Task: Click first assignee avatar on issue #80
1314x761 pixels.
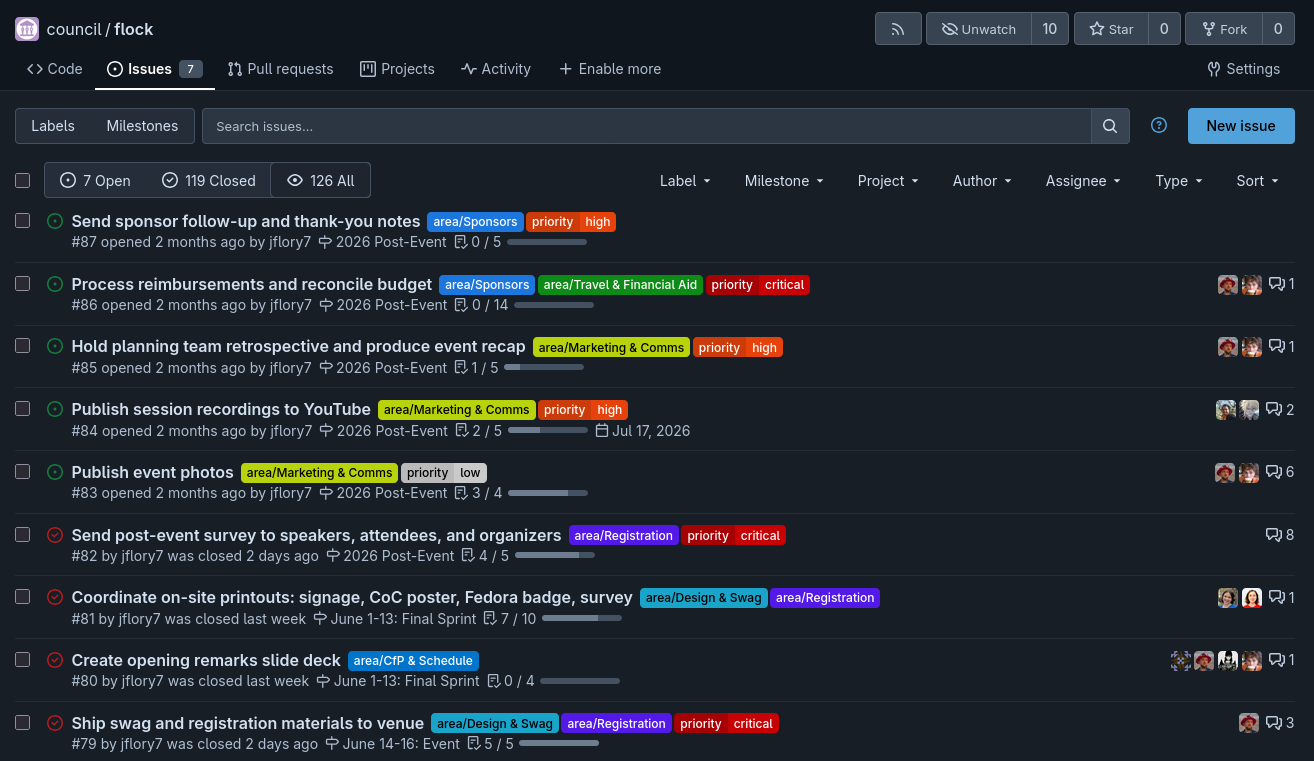Action: [x=1181, y=660]
